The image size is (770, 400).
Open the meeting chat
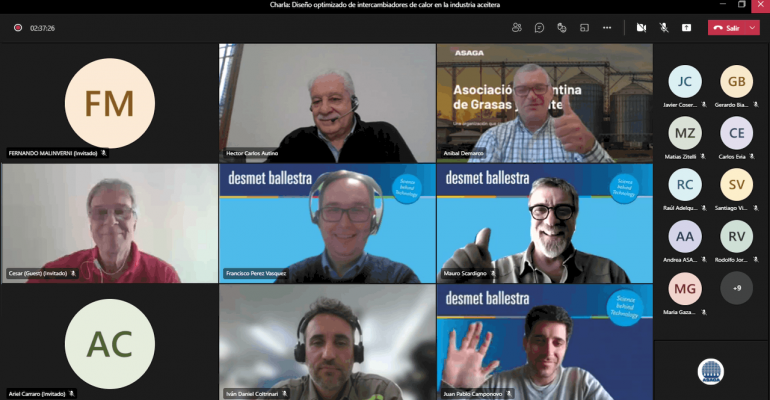pos(539,28)
